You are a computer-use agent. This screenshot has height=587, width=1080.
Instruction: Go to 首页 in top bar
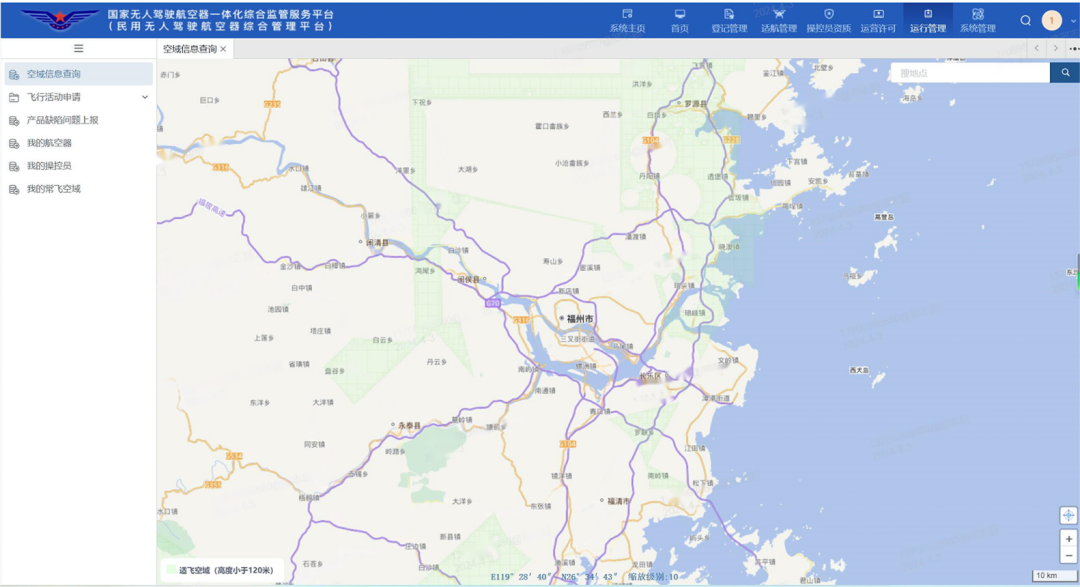680,21
